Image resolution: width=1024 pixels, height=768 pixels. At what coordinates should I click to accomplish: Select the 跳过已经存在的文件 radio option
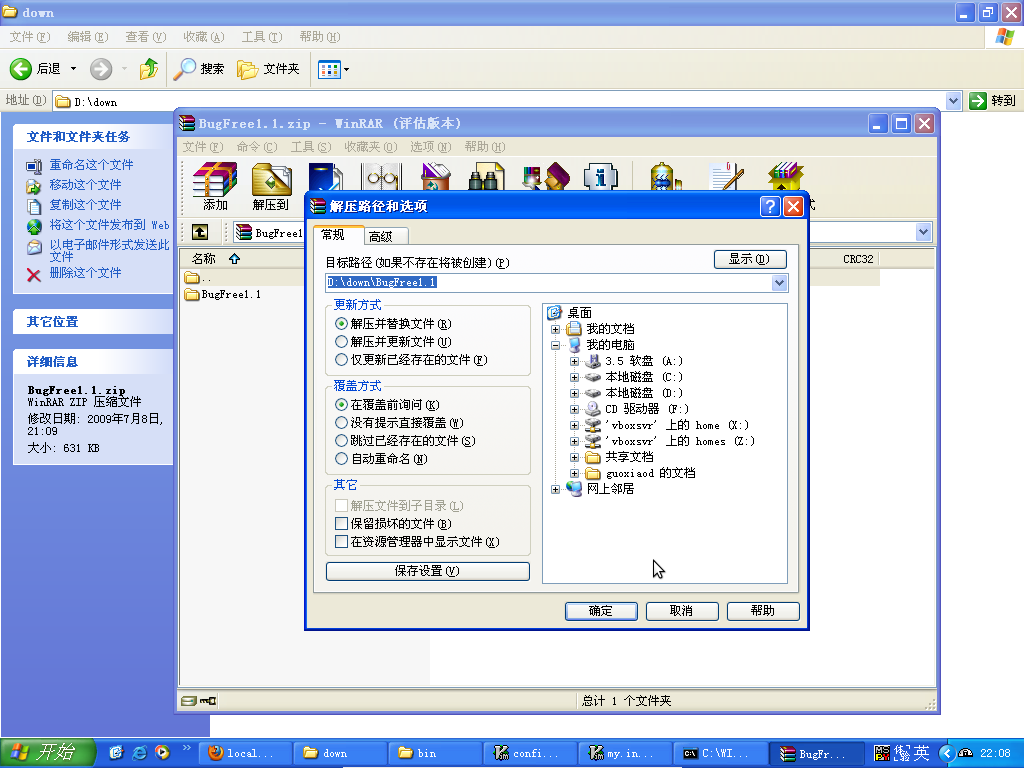click(x=341, y=441)
